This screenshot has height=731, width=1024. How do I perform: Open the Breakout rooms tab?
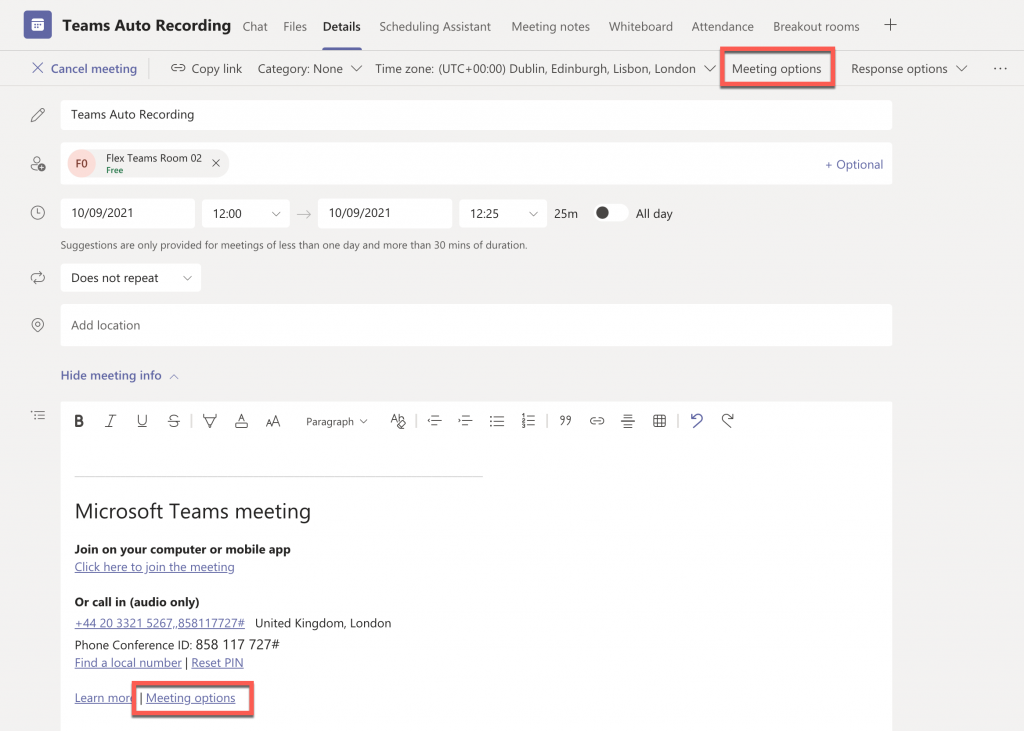coord(816,27)
